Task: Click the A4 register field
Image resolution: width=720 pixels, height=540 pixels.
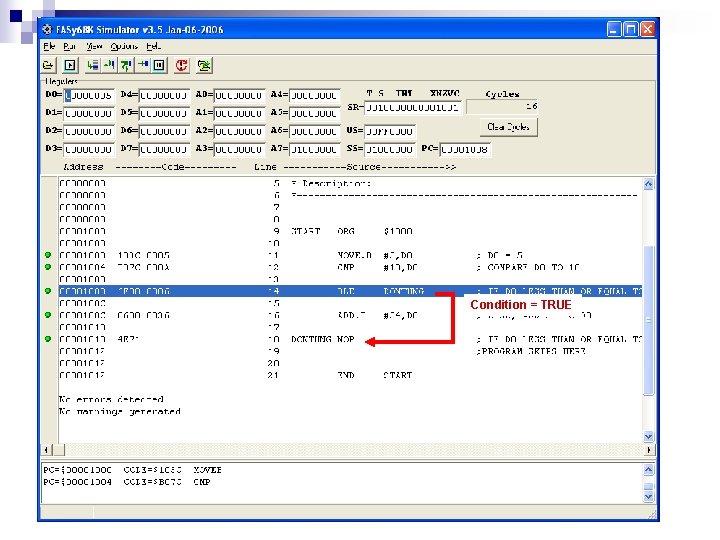Action: coord(315,96)
